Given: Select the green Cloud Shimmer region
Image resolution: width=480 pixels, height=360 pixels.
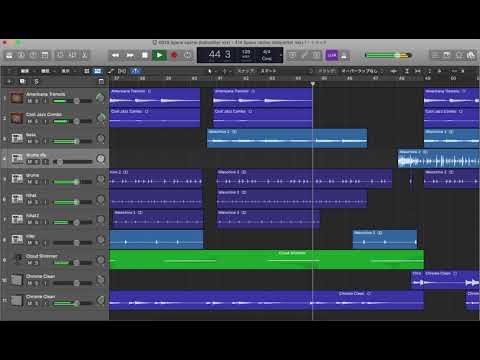Looking at the screenshot, I should (266, 260).
